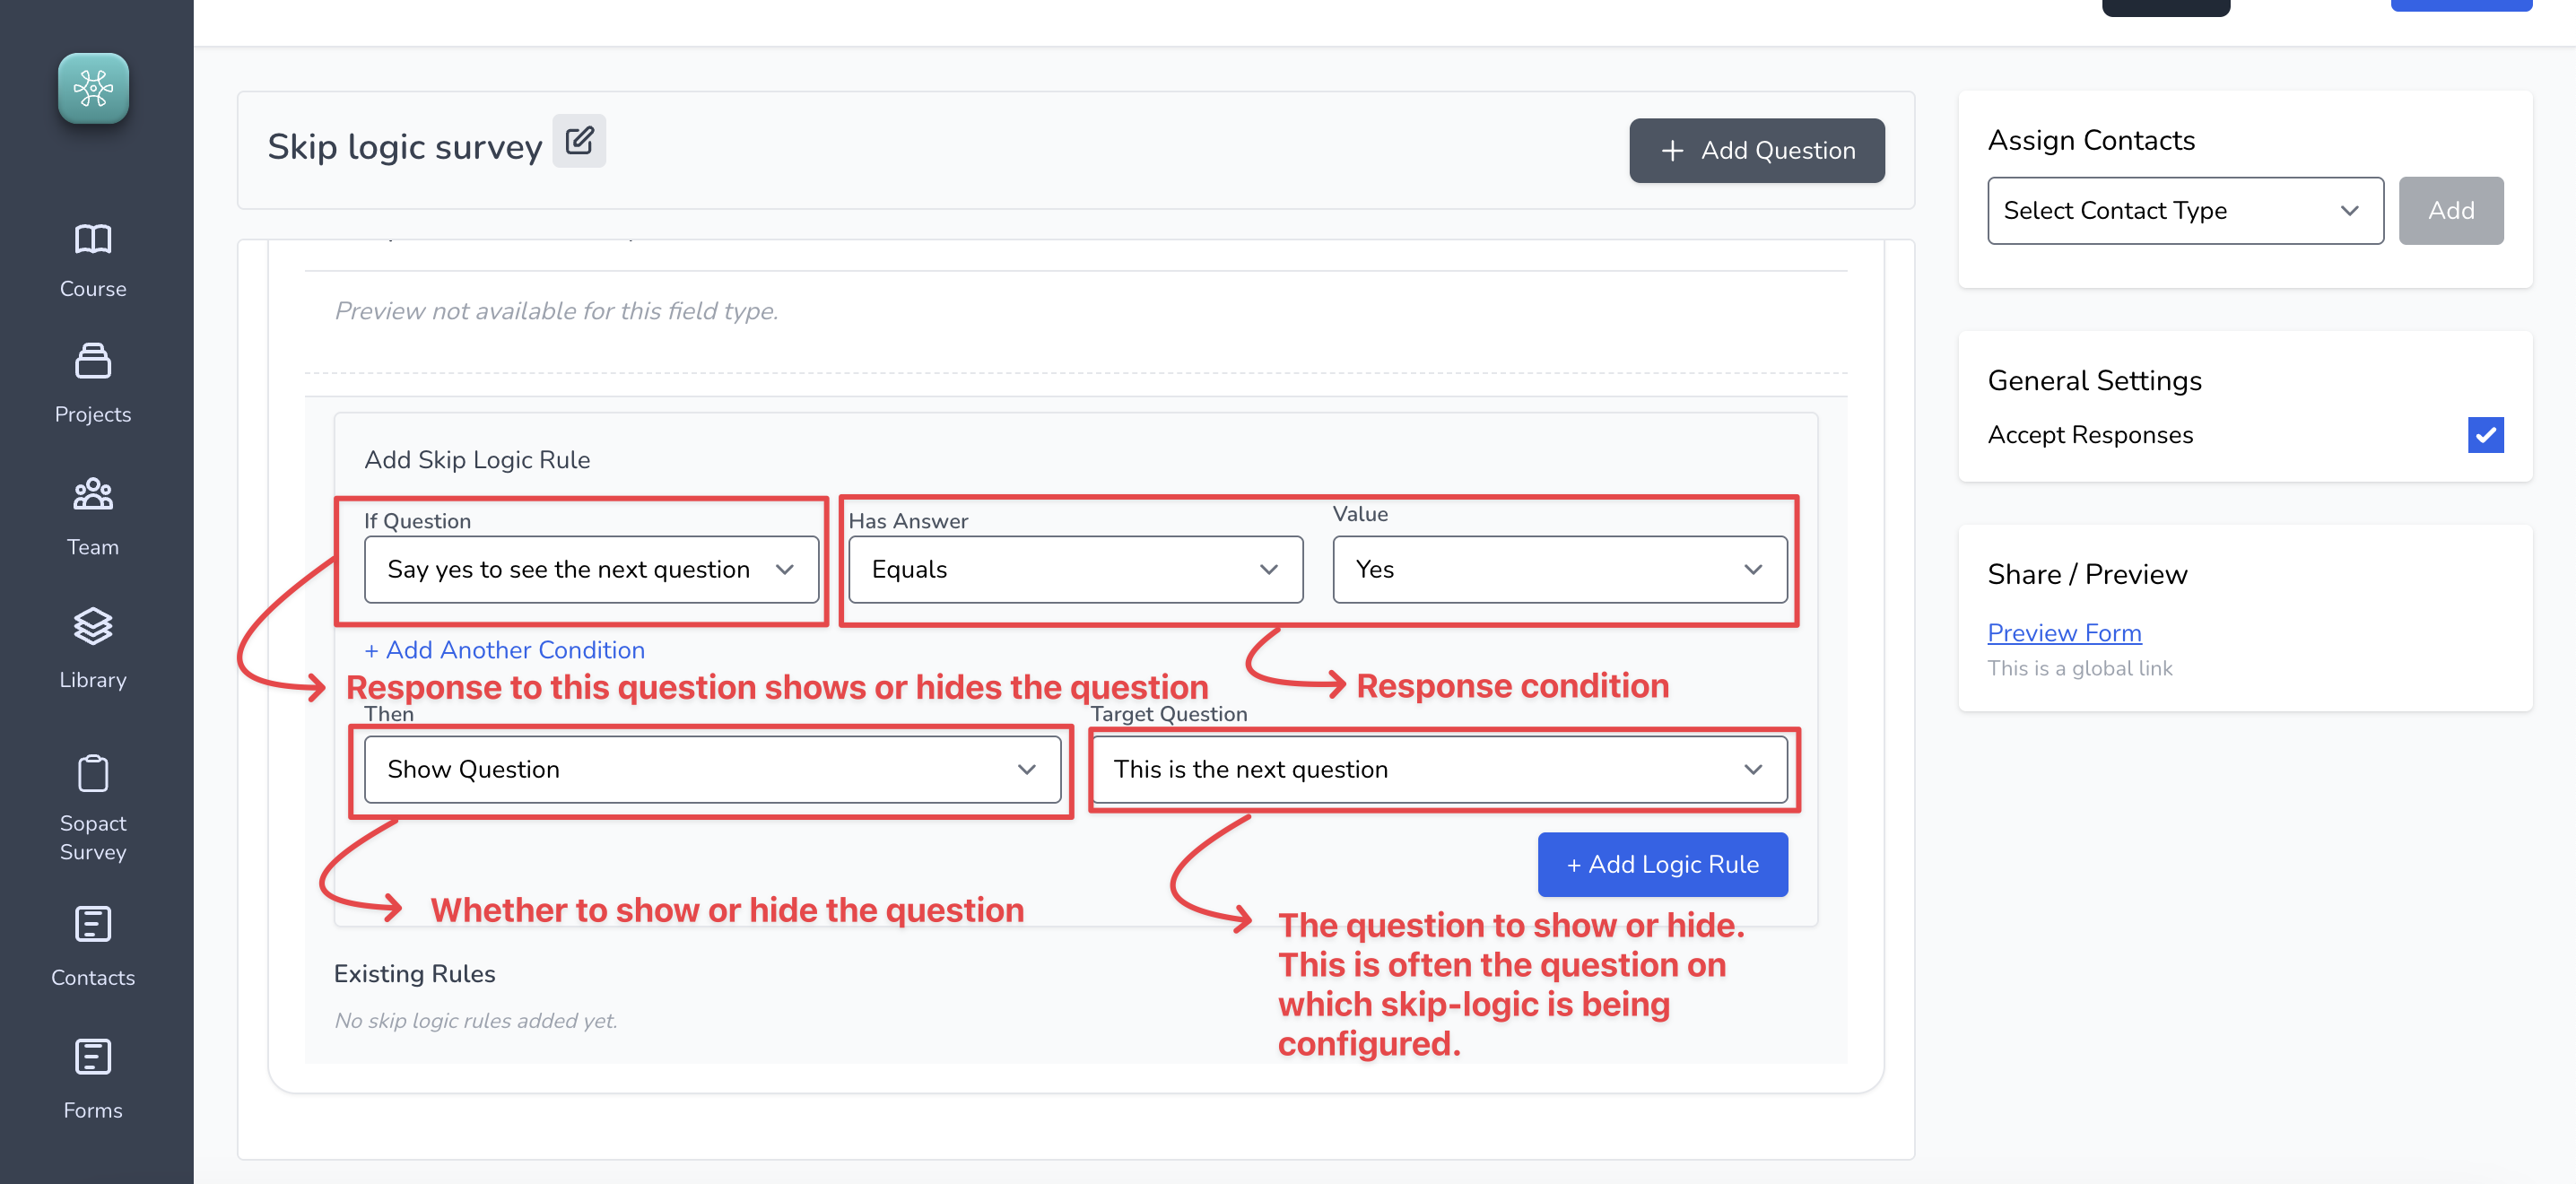
Task: Open the Then Show Question dropdown
Action: (712, 770)
